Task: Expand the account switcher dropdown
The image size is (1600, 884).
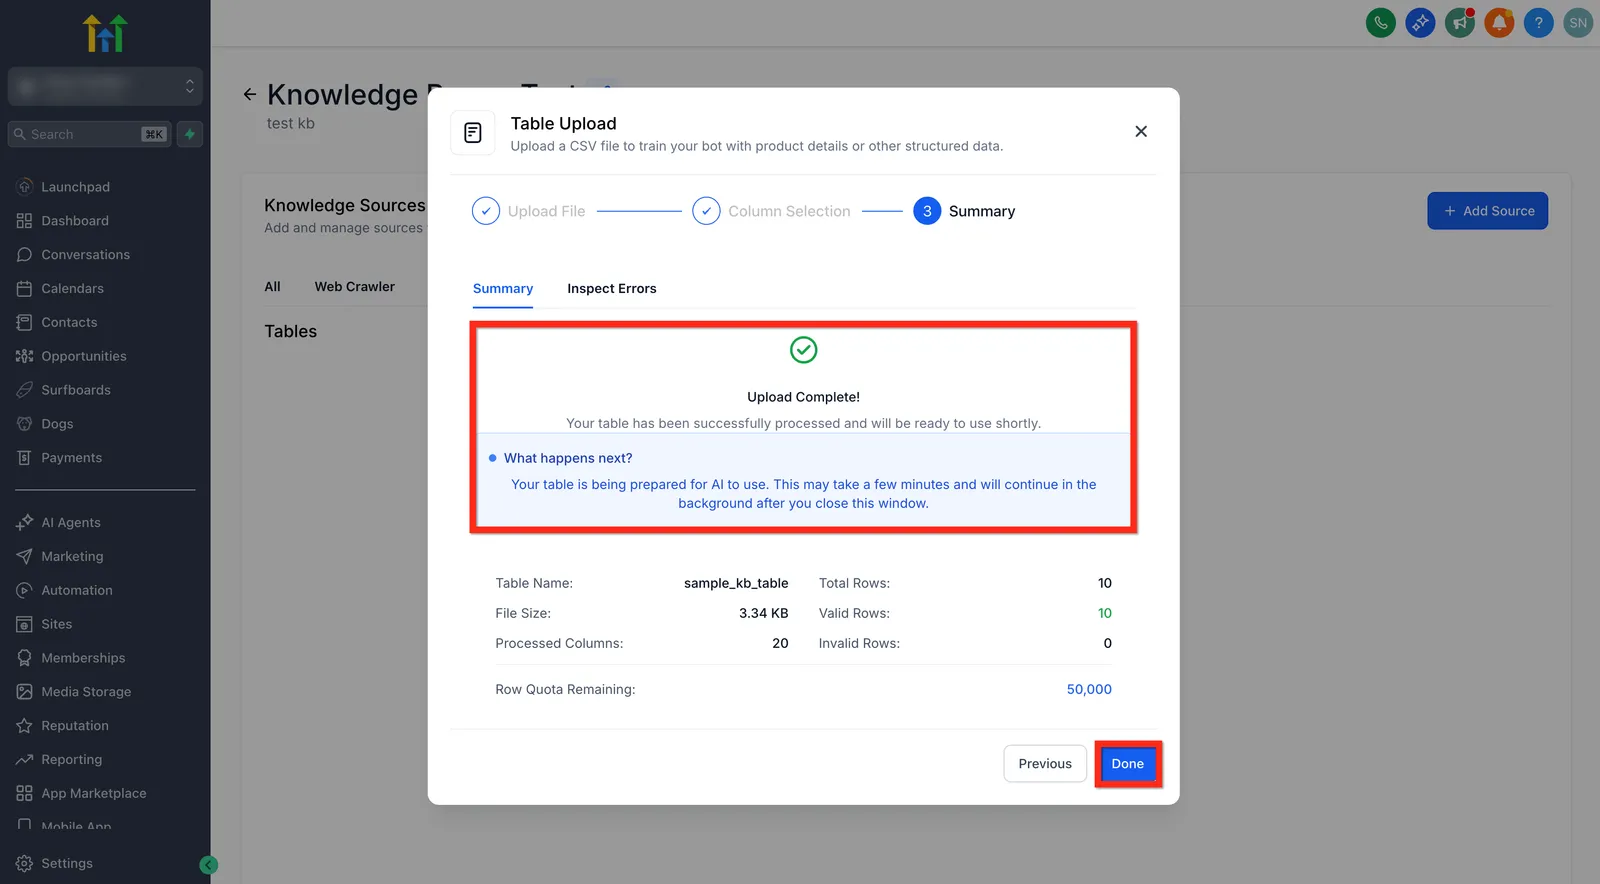Action: pos(105,86)
